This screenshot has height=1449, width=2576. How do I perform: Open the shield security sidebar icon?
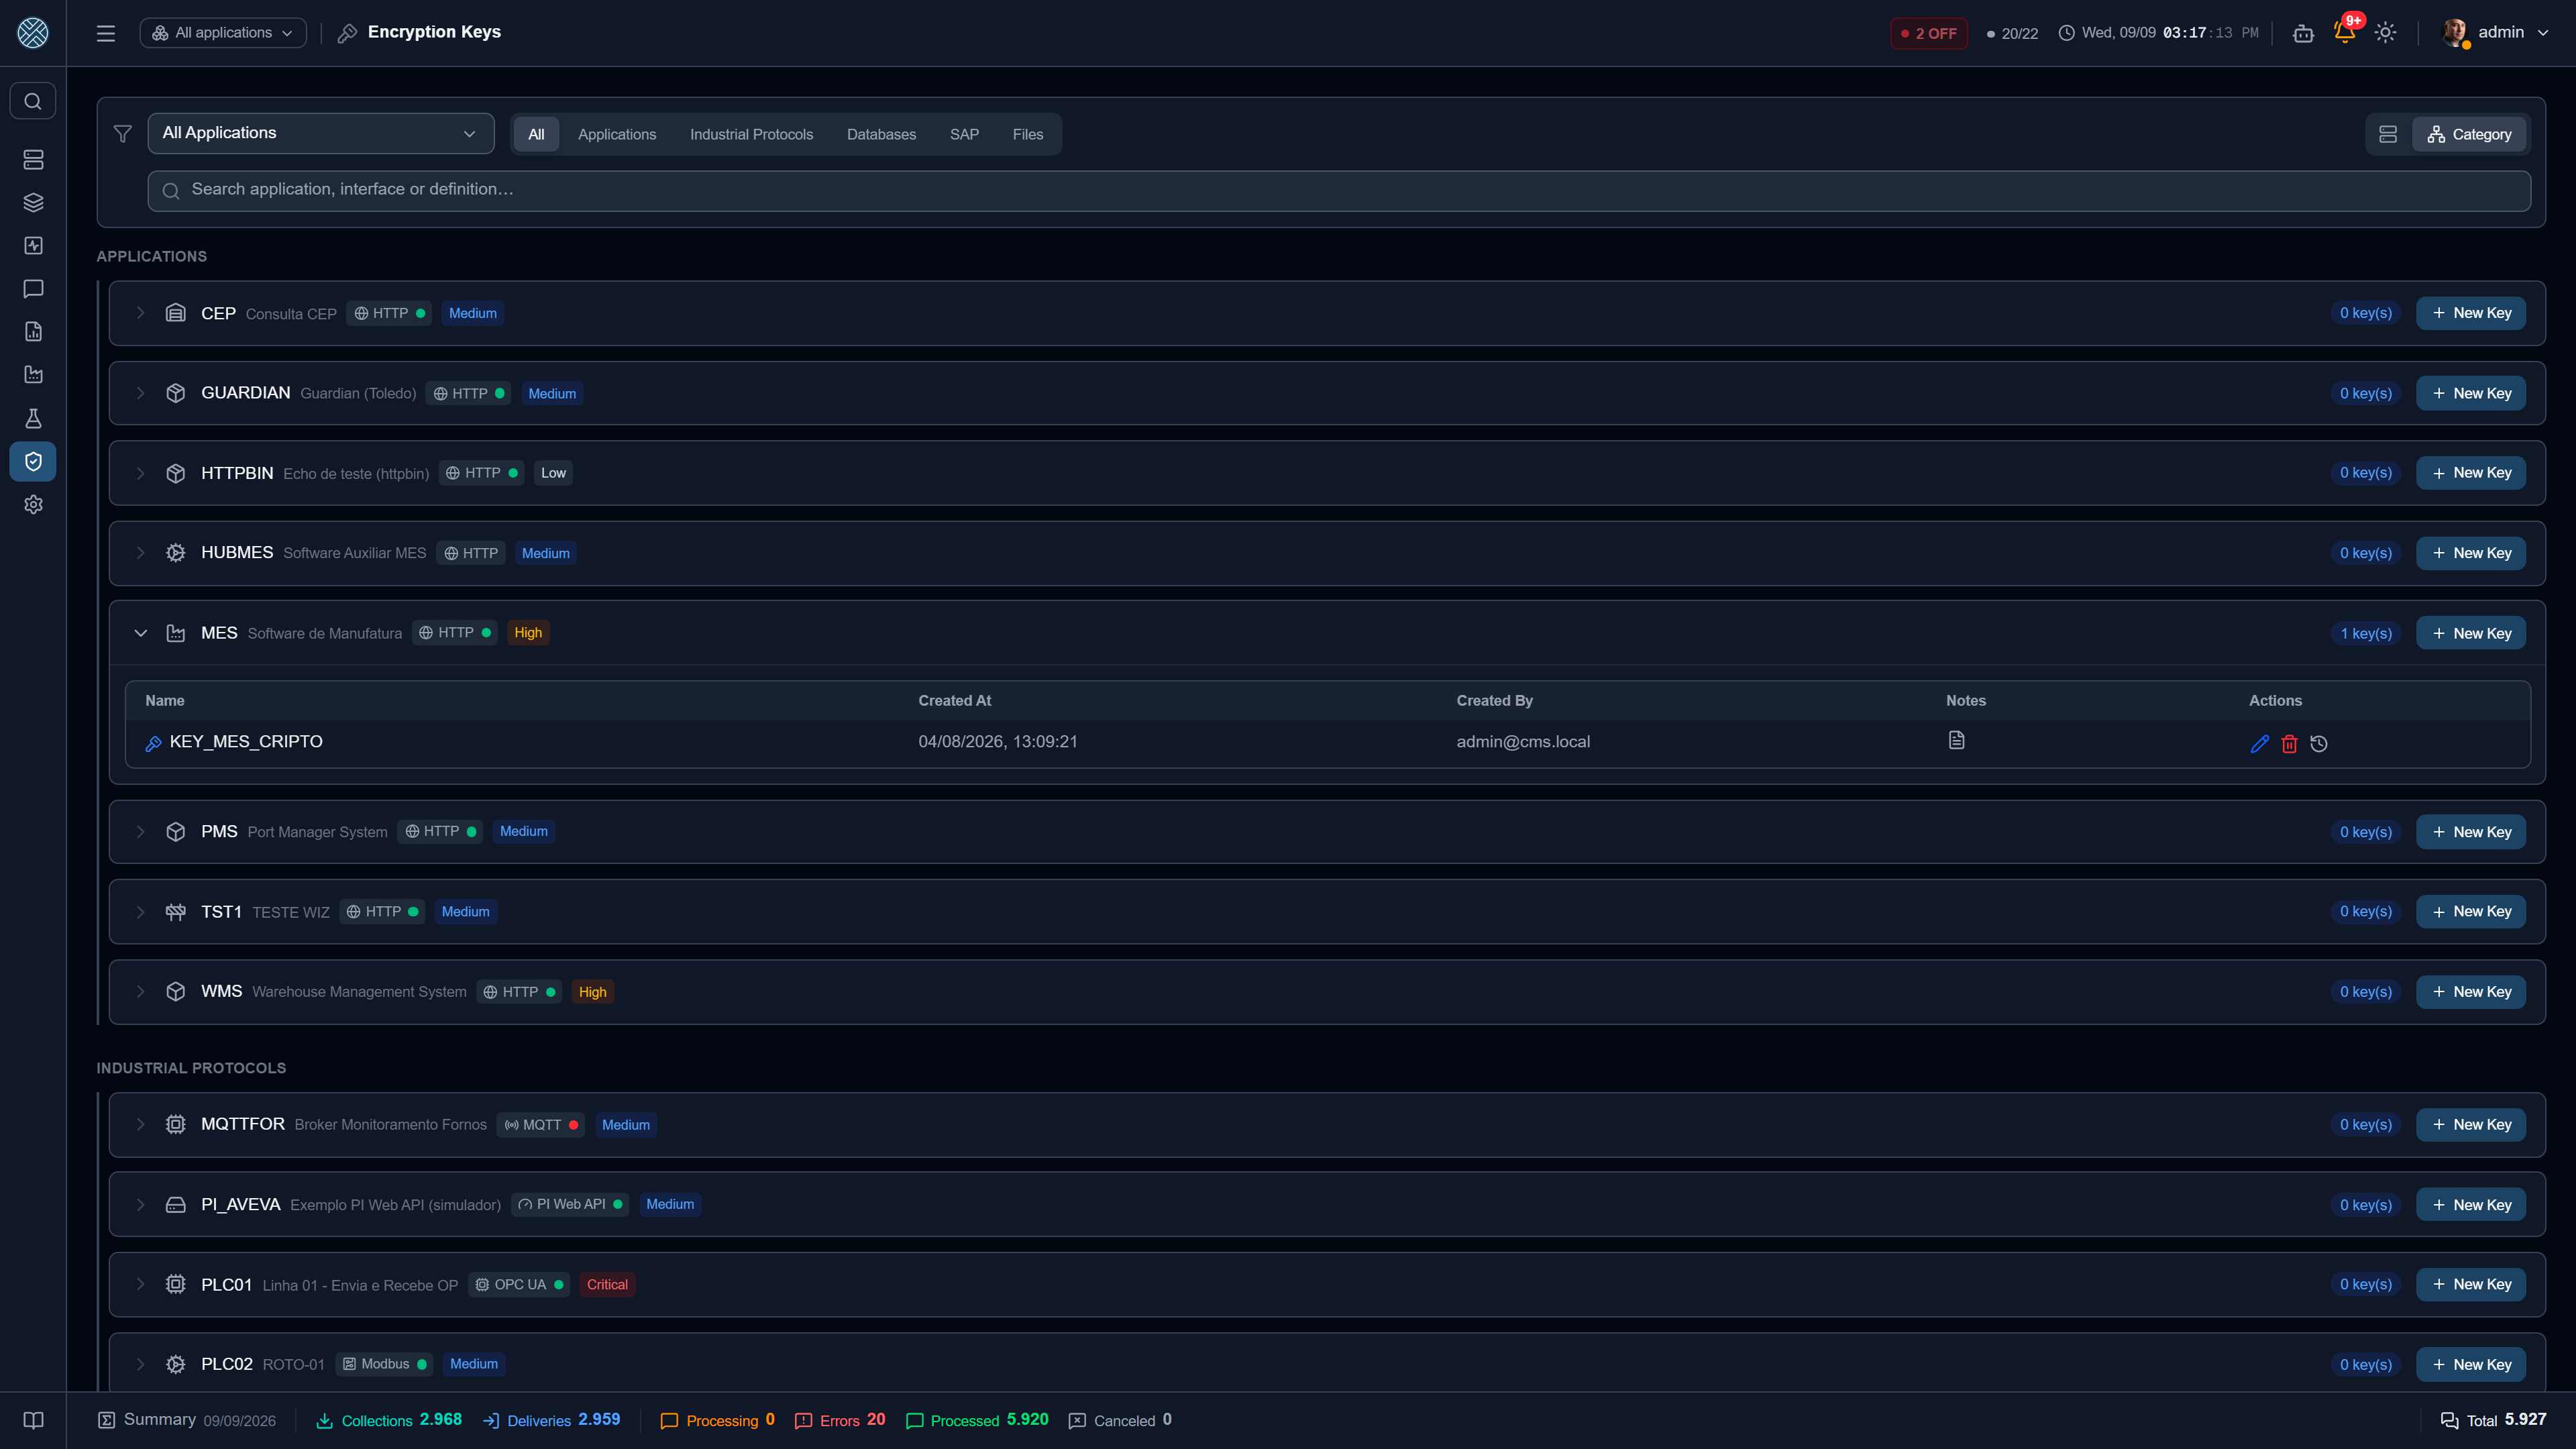coord(33,461)
